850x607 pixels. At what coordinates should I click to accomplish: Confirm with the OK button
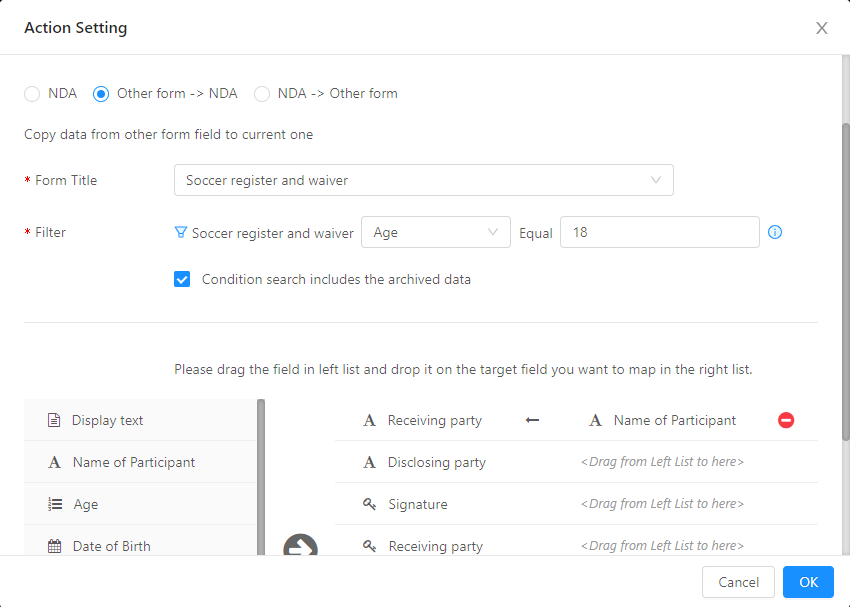tap(808, 582)
